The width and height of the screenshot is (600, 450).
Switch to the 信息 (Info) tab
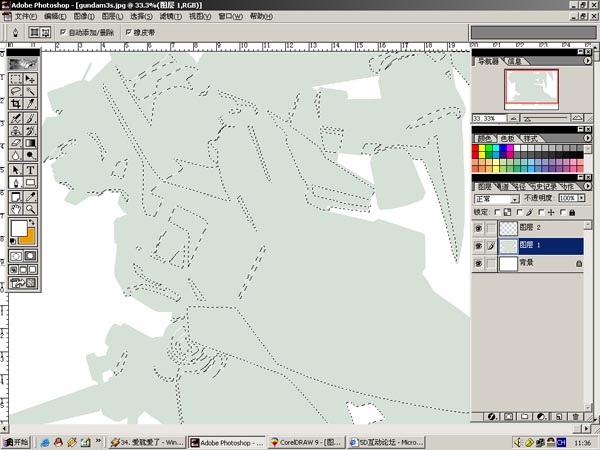[x=514, y=61]
